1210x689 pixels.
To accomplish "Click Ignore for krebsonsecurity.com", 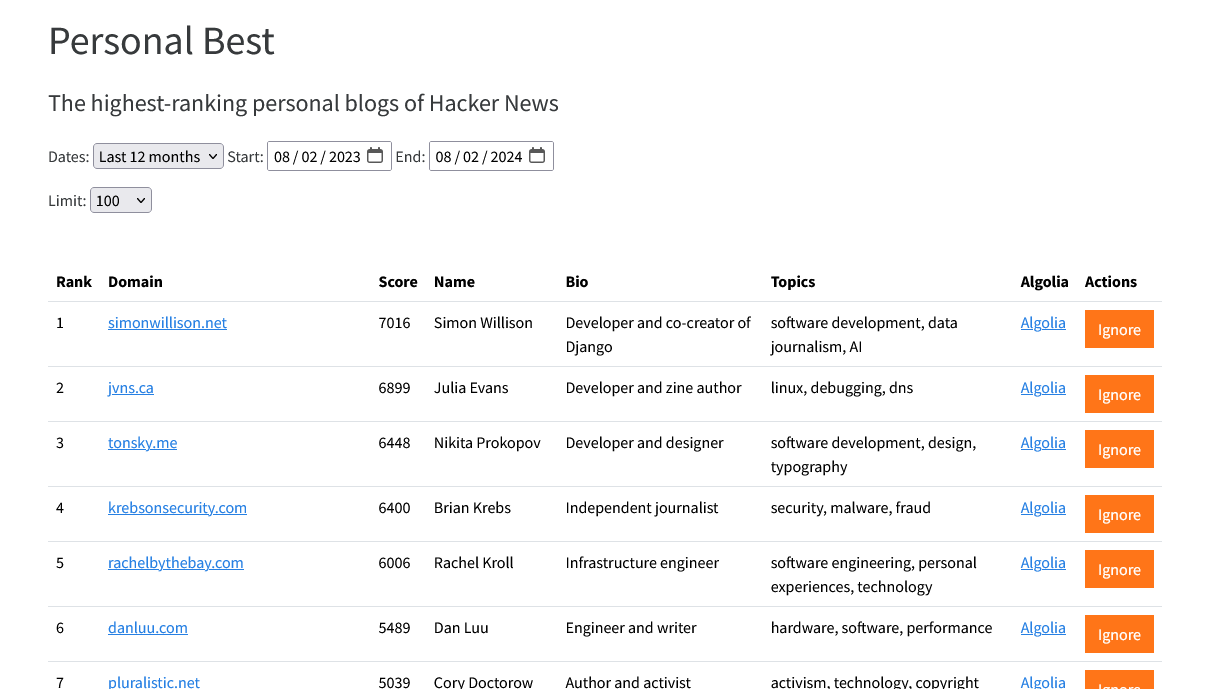I will [x=1119, y=515].
